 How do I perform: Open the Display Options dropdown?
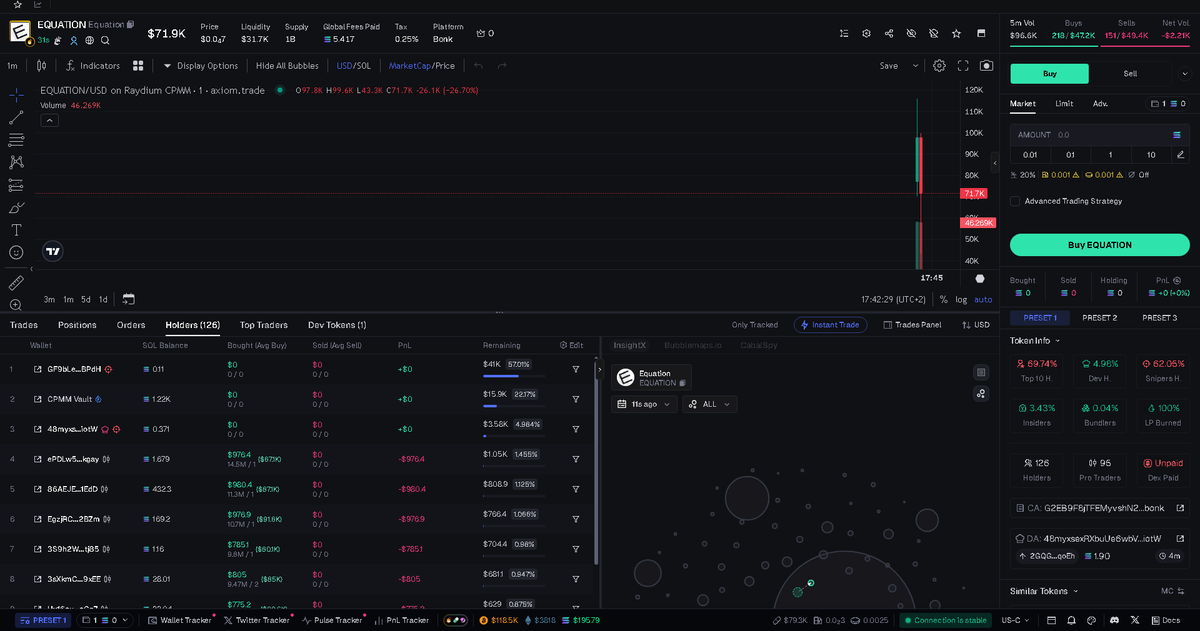click(200, 66)
